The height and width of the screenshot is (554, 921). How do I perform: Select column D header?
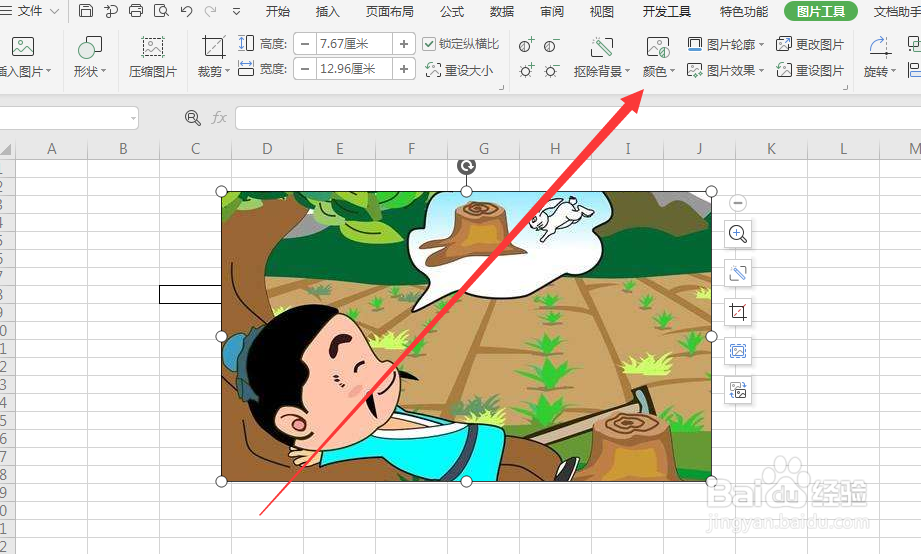click(267, 149)
